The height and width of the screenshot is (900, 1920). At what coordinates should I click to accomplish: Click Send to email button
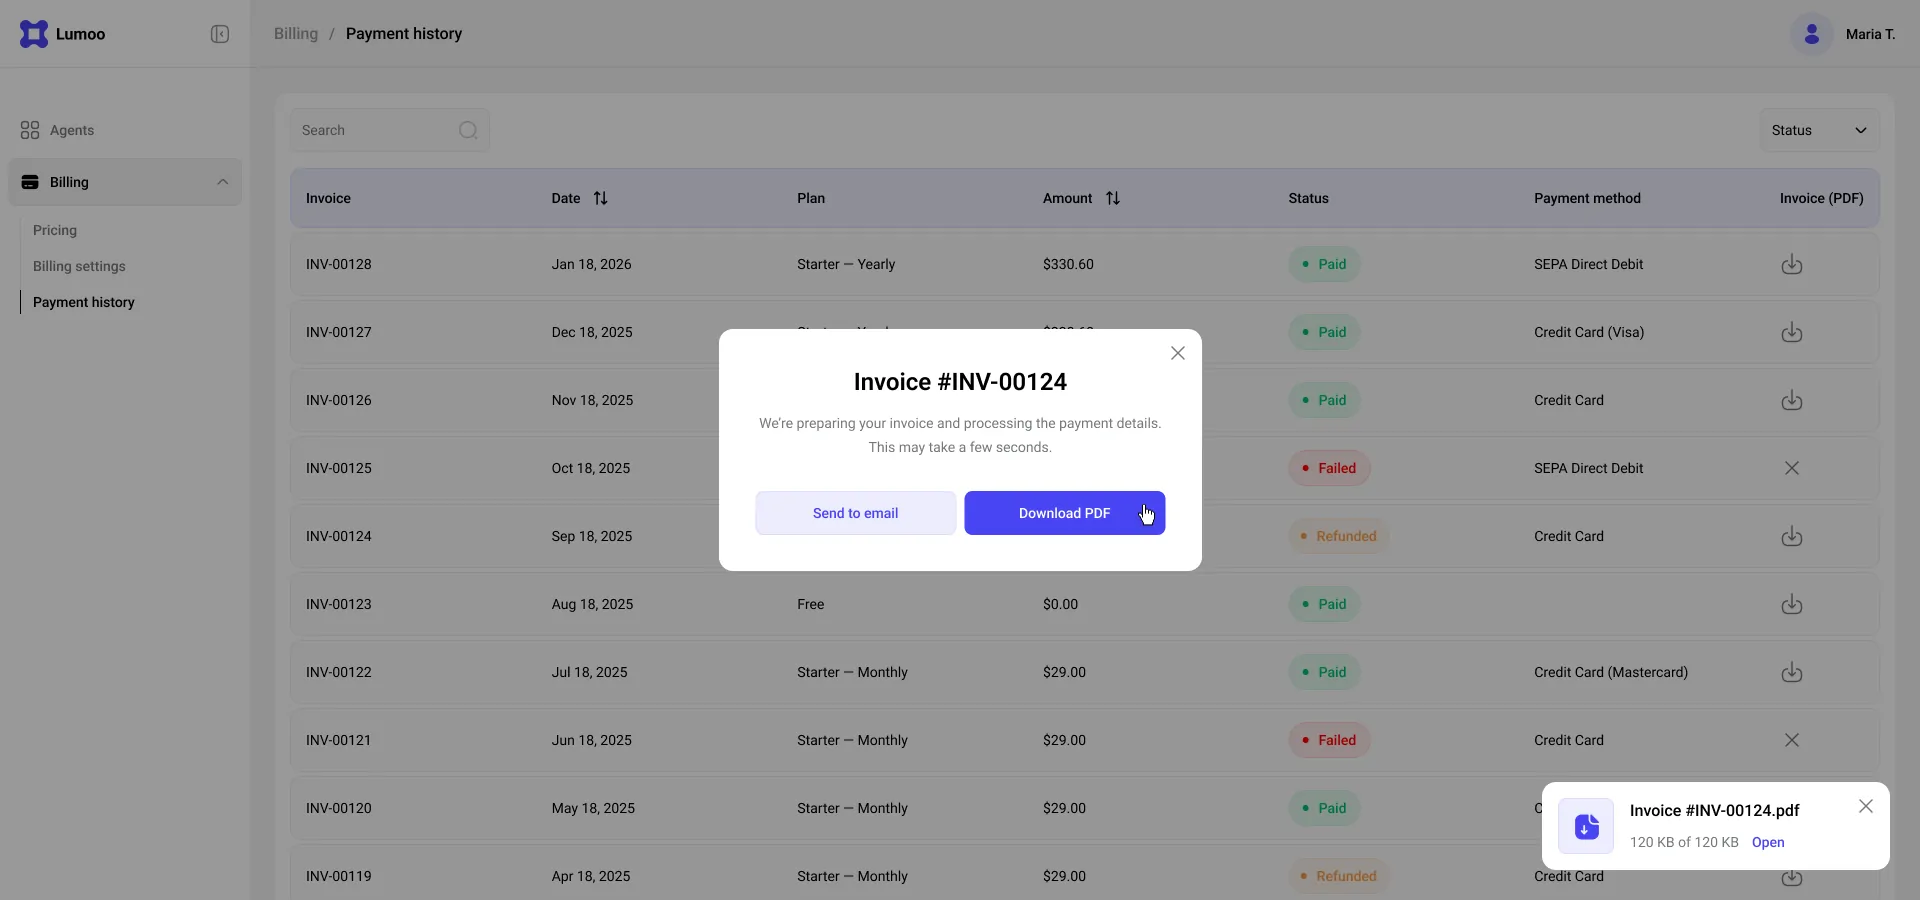tap(855, 513)
